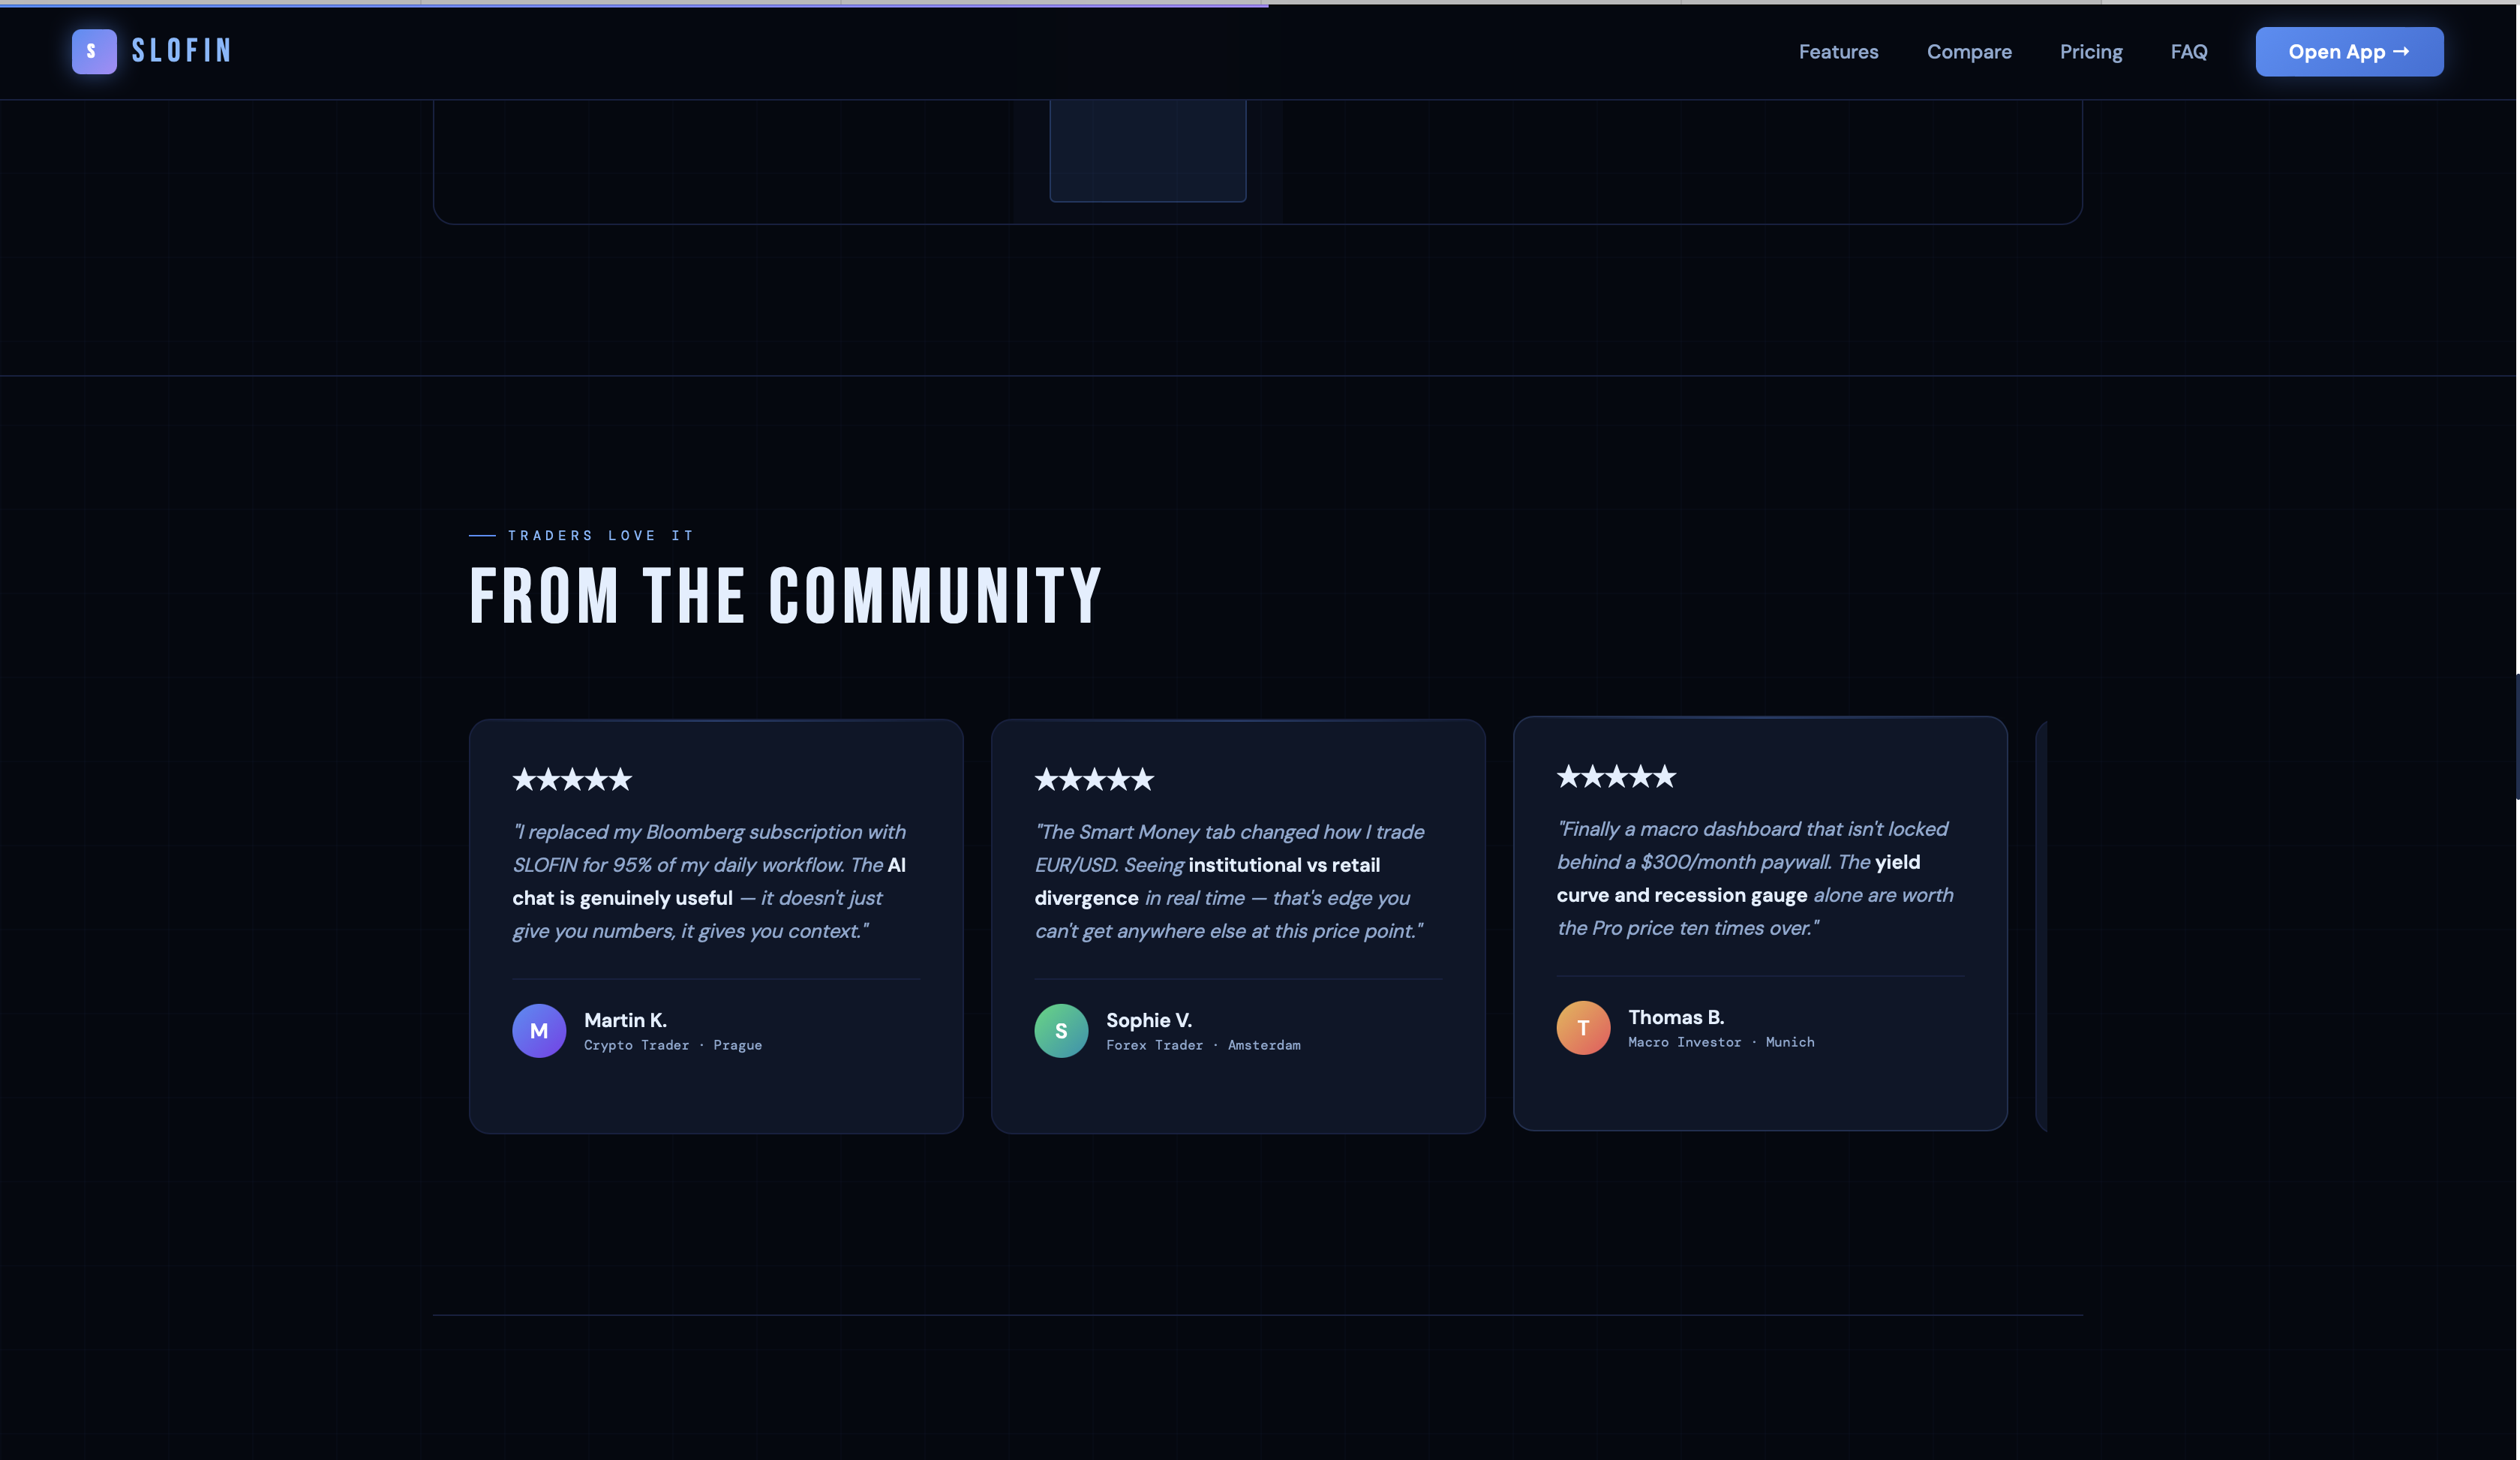Open the Features nav link

(1838, 52)
